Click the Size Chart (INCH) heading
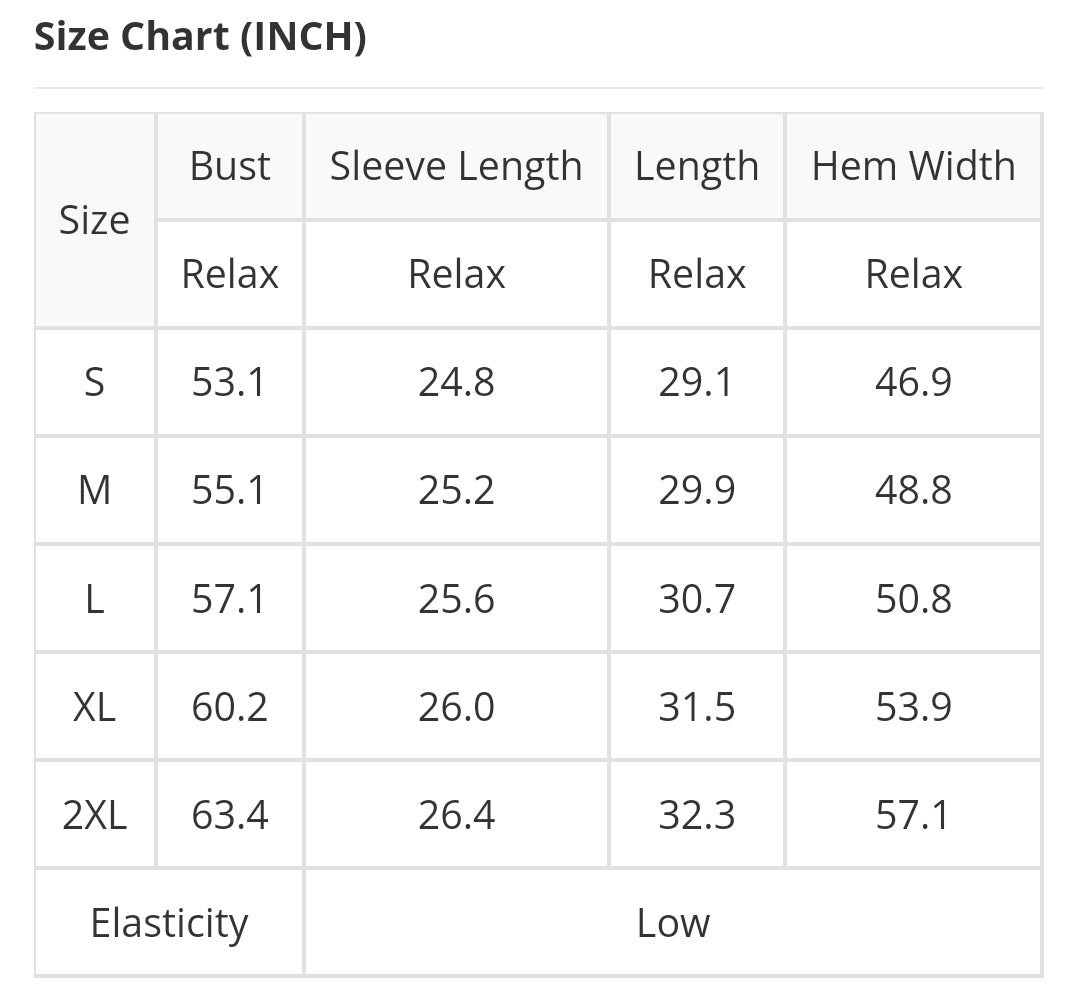Image resolution: width=1080 pixels, height=999 pixels. coord(200,36)
